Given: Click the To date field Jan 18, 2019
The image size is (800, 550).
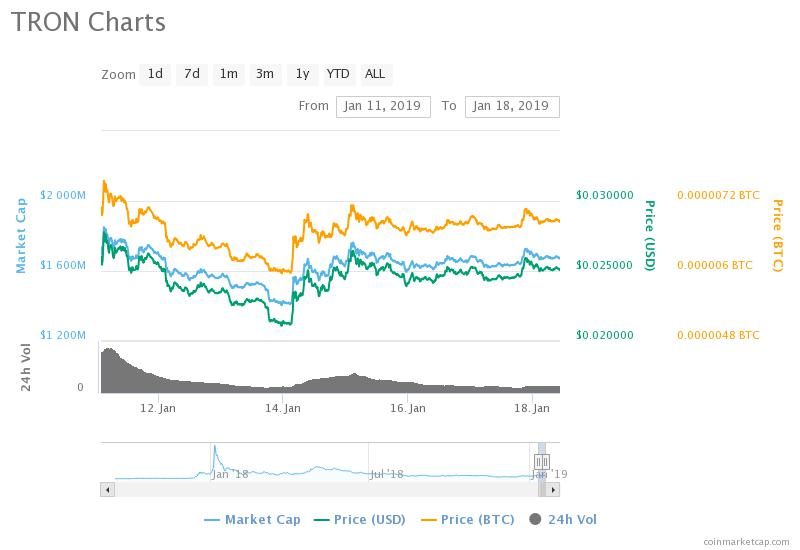Looking at the screenshot, I should click(512, 107).
